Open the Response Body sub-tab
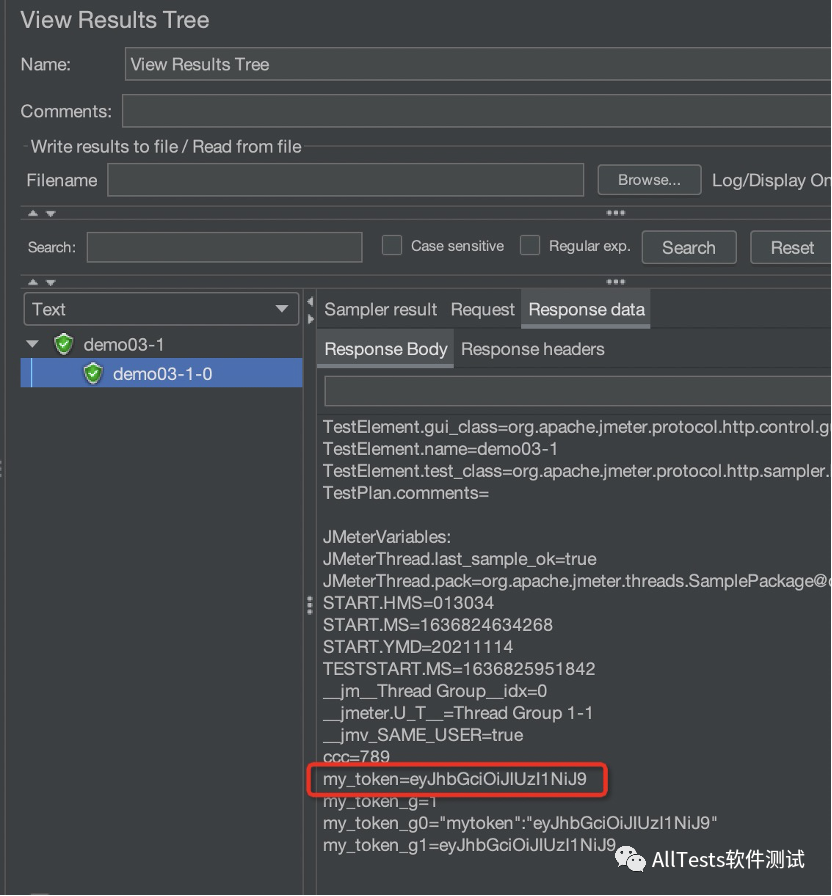The image size is (832, 896). coord(386,349)
